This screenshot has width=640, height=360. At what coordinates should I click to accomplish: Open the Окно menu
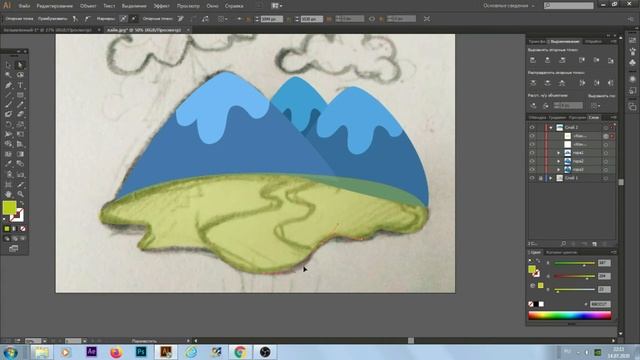212,6
